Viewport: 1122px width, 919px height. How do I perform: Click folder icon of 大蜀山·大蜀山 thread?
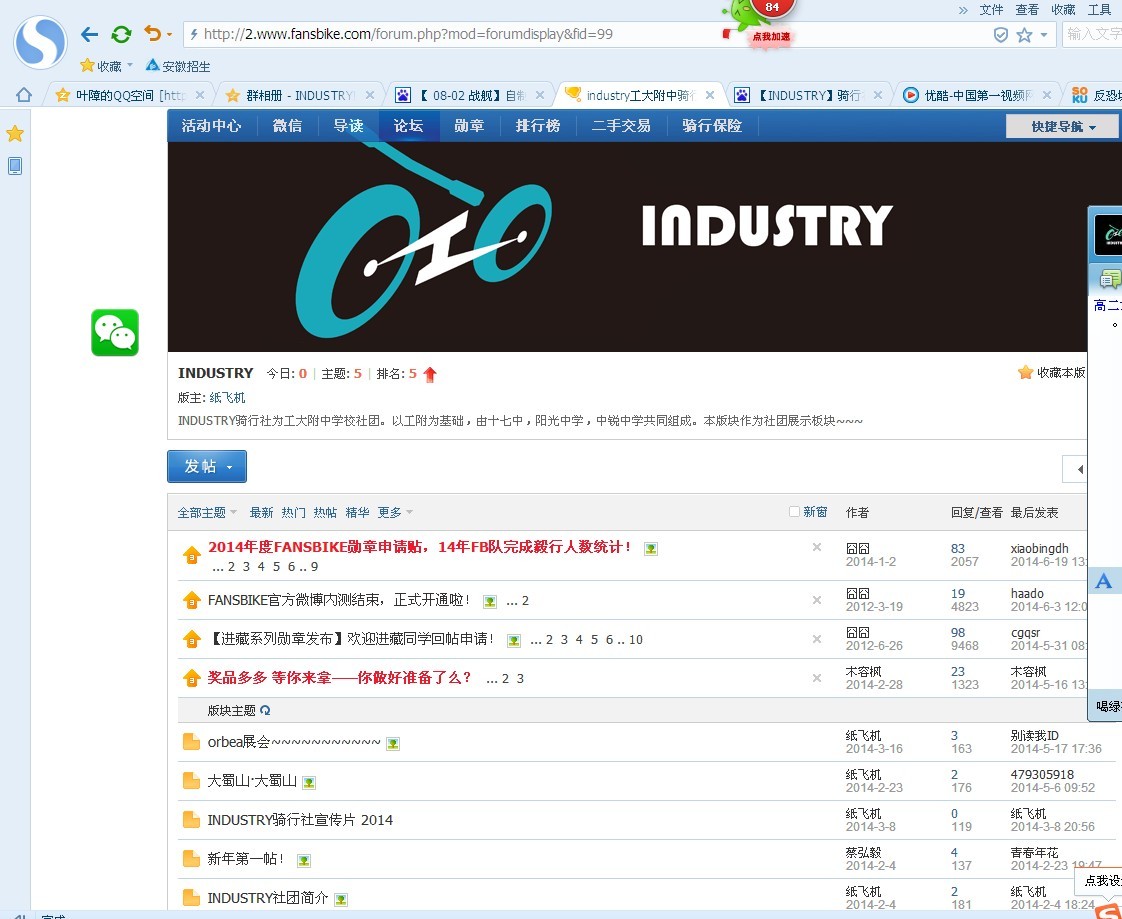(x=191, y=780)
